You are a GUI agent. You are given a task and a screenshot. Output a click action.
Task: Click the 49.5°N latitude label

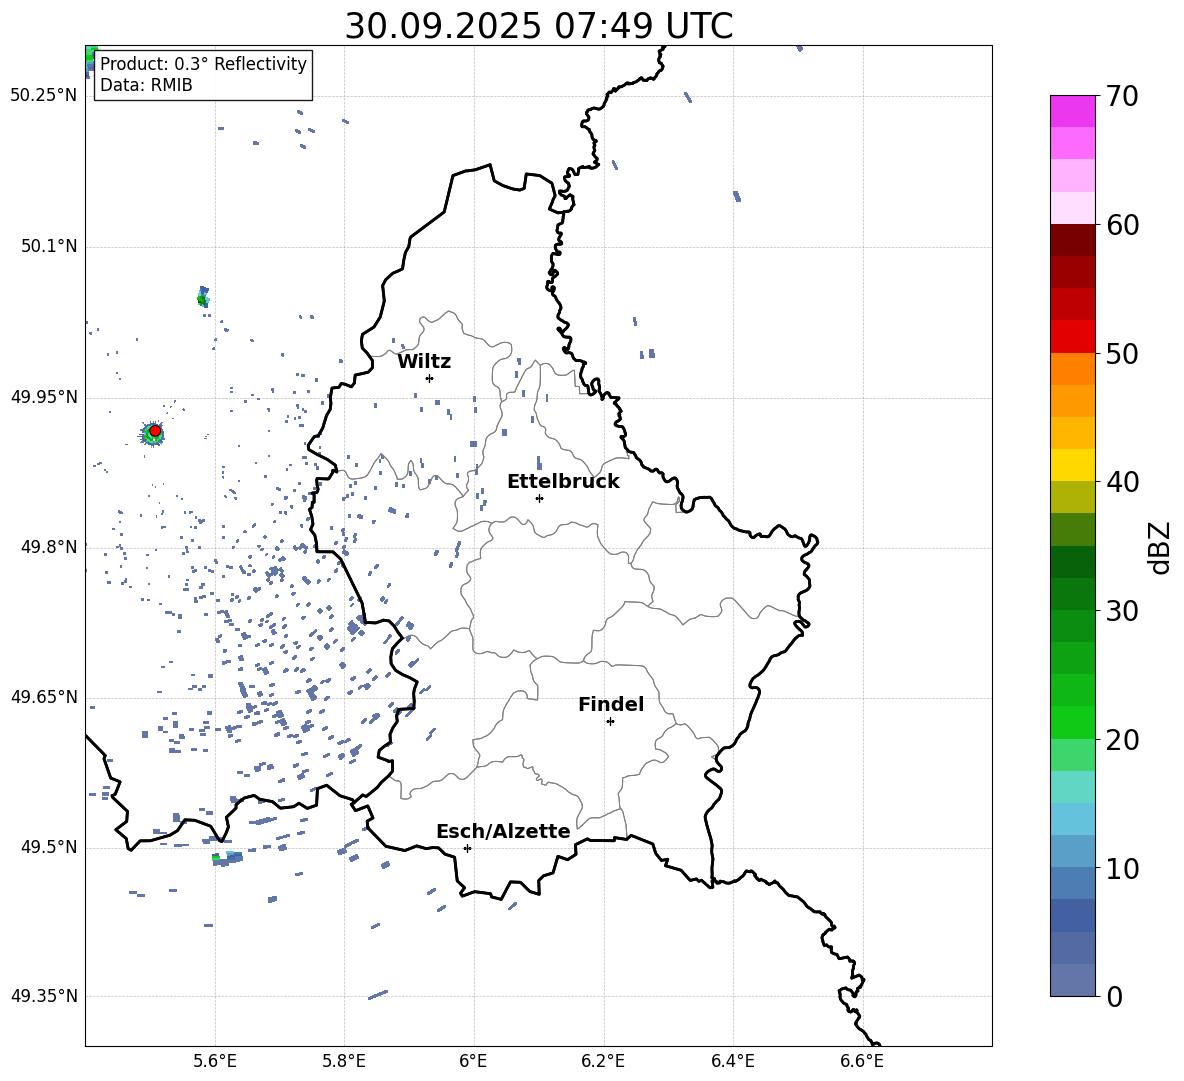[x=49, y=847]
